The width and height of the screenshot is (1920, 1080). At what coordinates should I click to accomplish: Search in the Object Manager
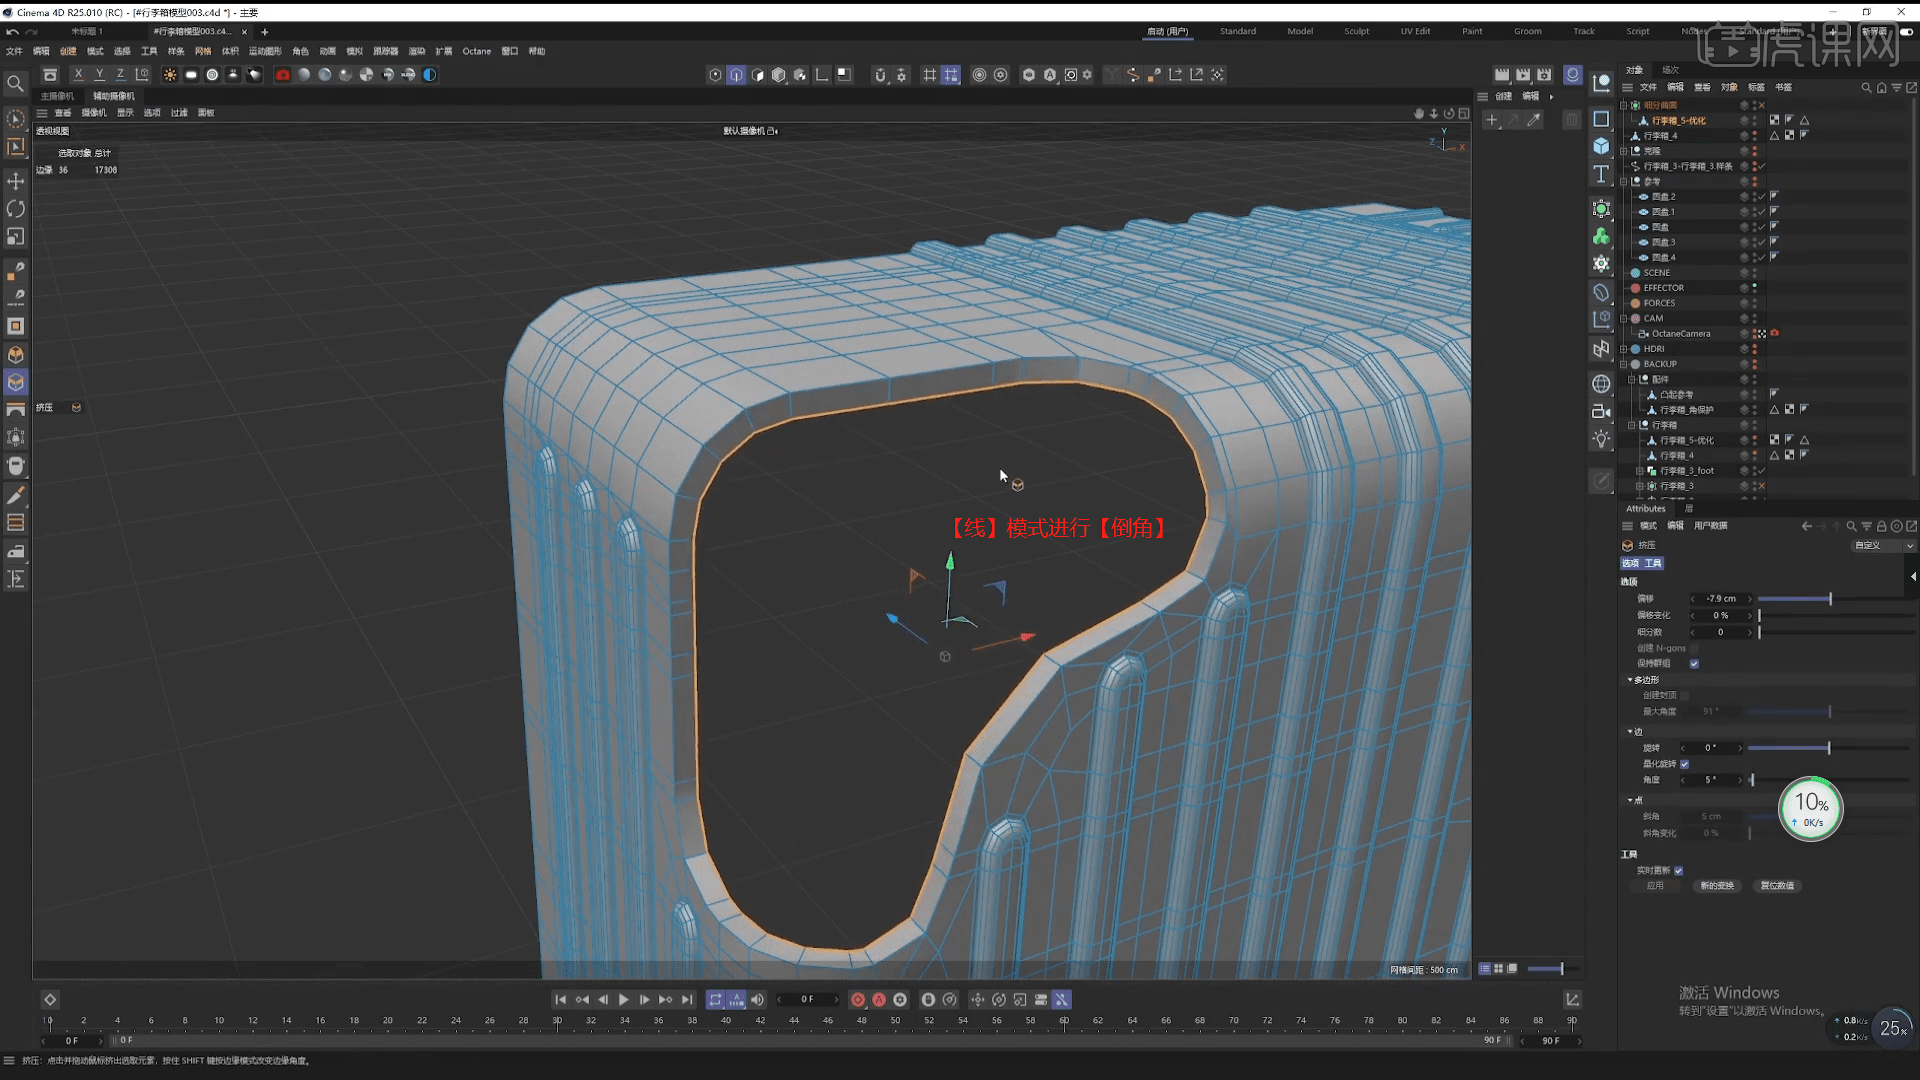[x=1866, y=87]
